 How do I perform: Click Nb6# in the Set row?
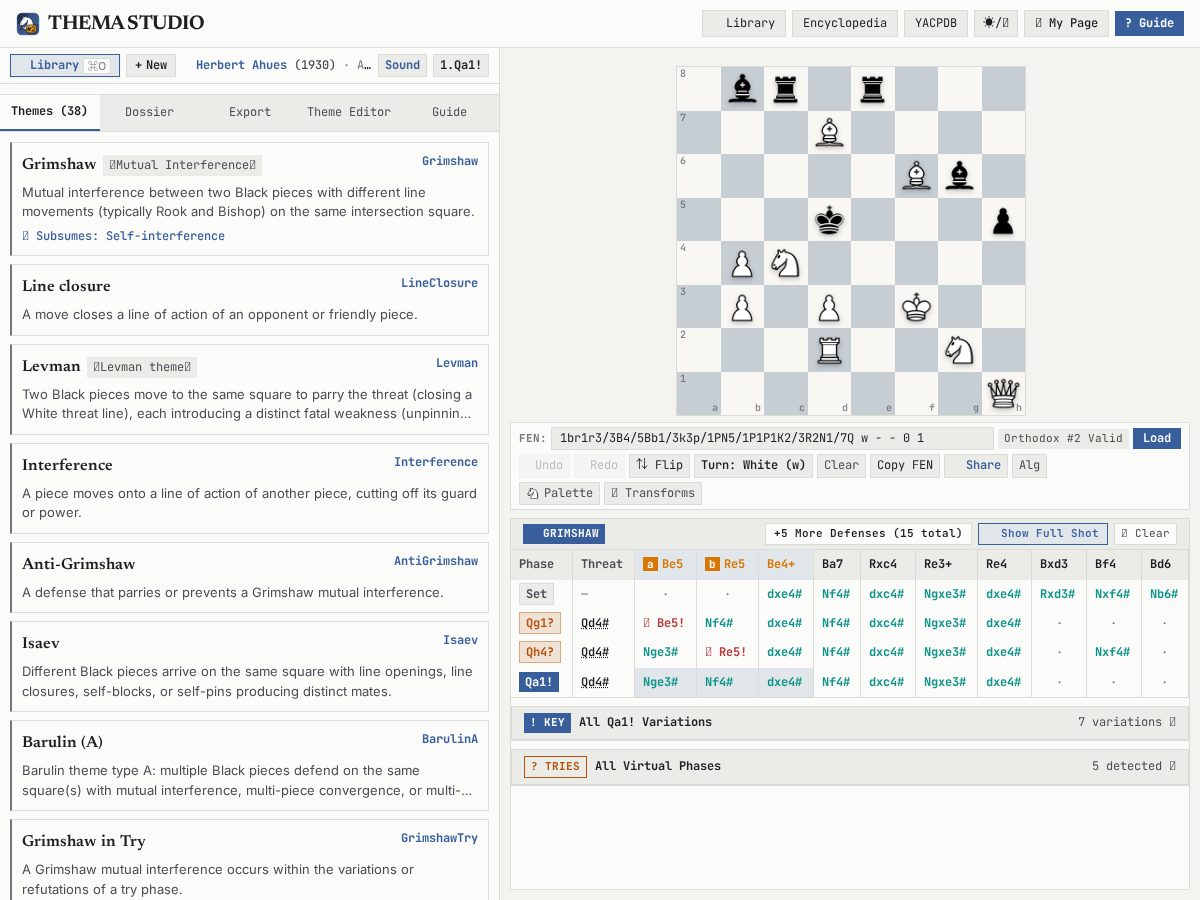[x=1163, y=594]
